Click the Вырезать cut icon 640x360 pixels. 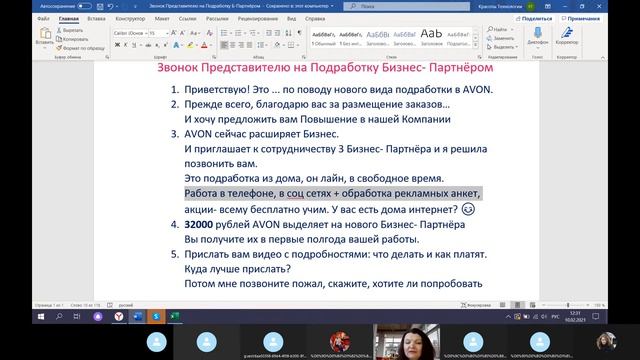coord(59,30)
